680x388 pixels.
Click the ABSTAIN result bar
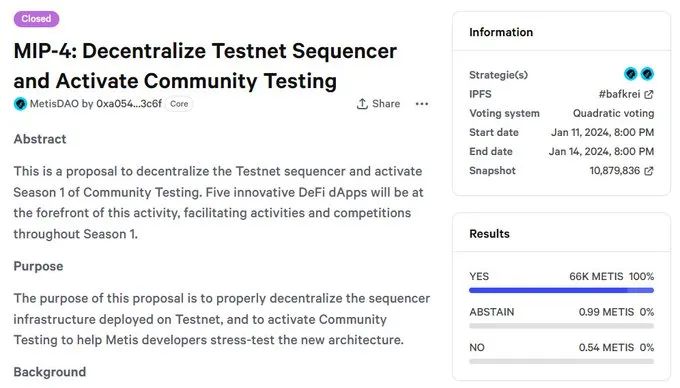coord(562,326)
